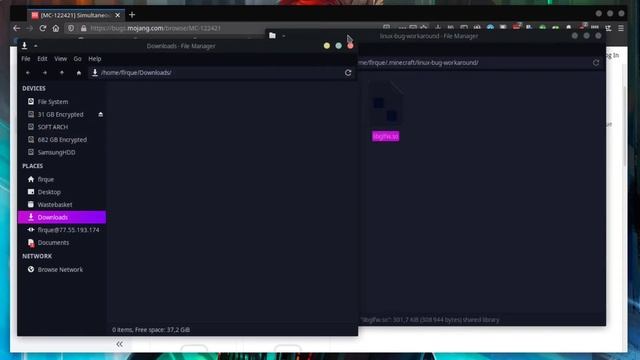The width and height of the screenshot is (640, 360).
Task: Click the site padlock icon
Action: (83, 28)
